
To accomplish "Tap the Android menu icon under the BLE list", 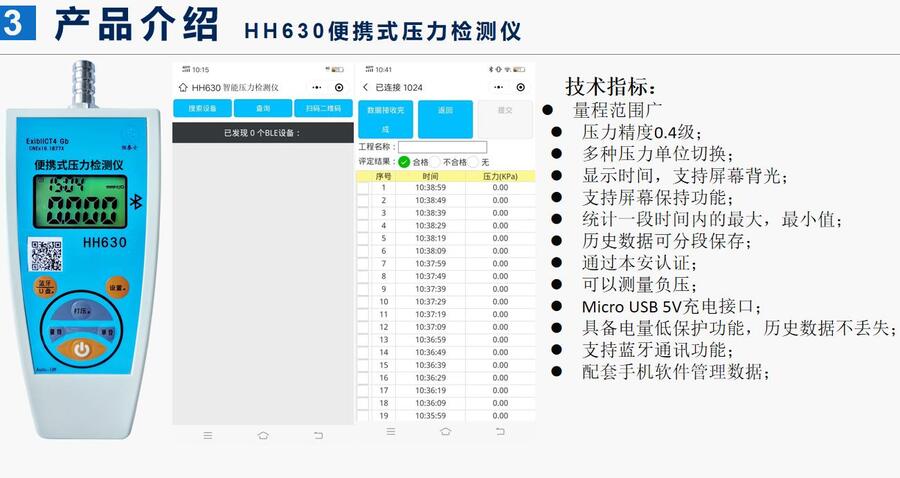I will click(x=208, y=435).
